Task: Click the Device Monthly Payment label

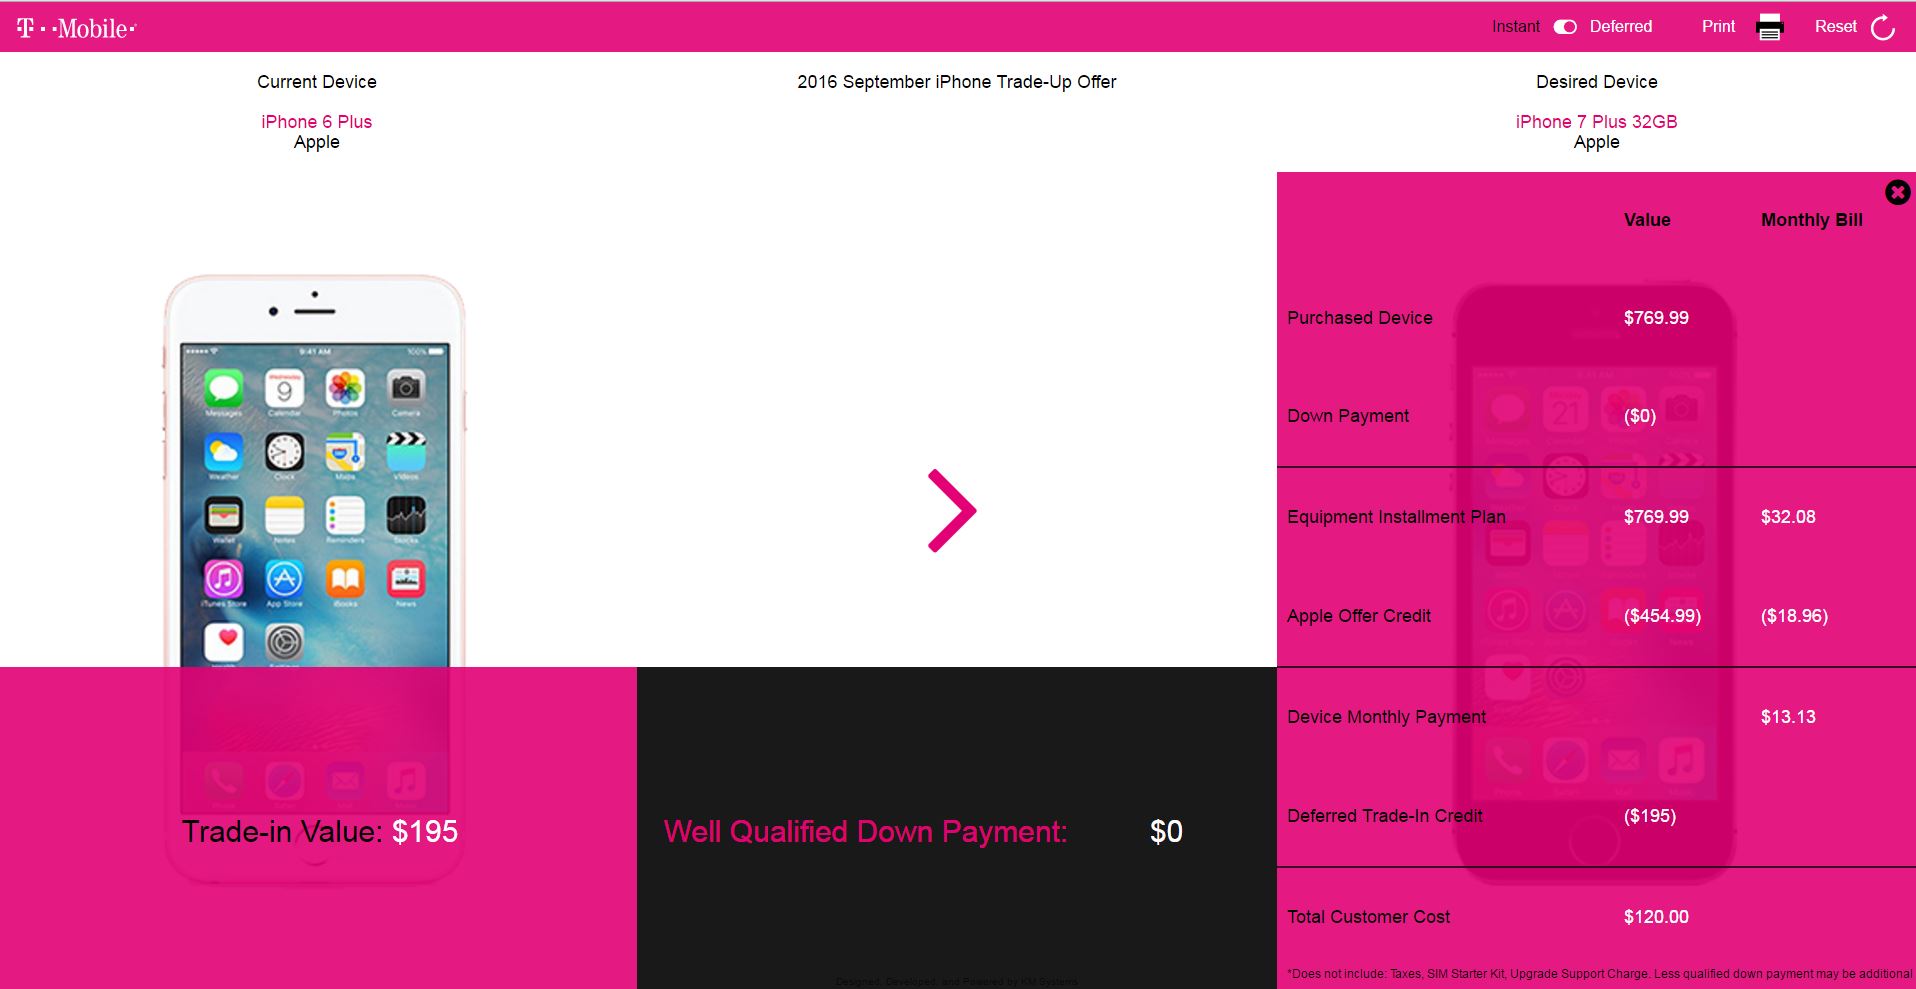Action: coord(1386,717)
